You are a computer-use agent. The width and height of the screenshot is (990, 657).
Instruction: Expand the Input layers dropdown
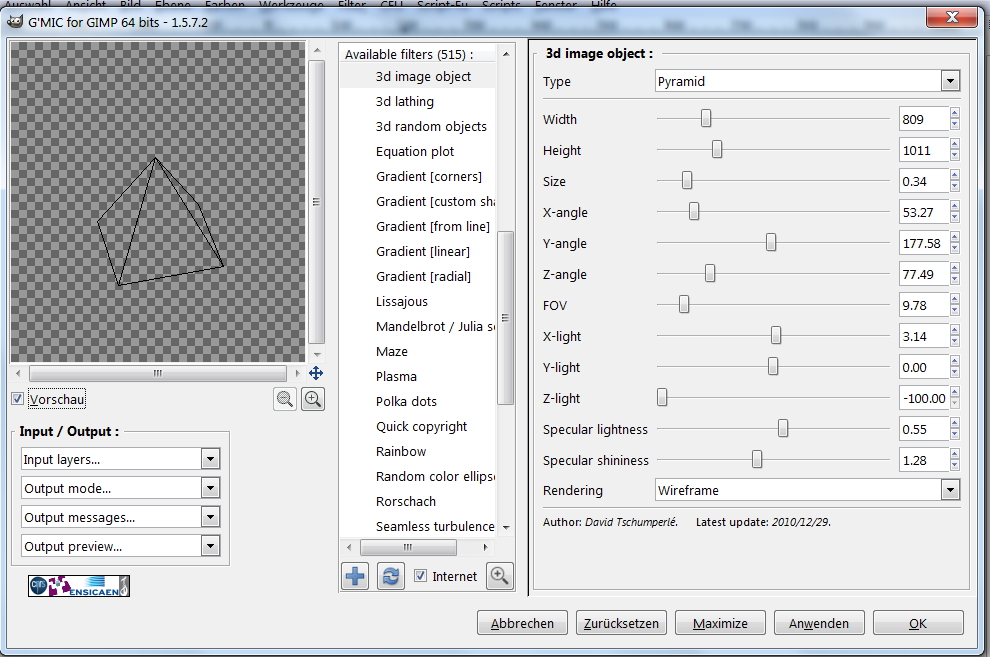coord(120,459)
